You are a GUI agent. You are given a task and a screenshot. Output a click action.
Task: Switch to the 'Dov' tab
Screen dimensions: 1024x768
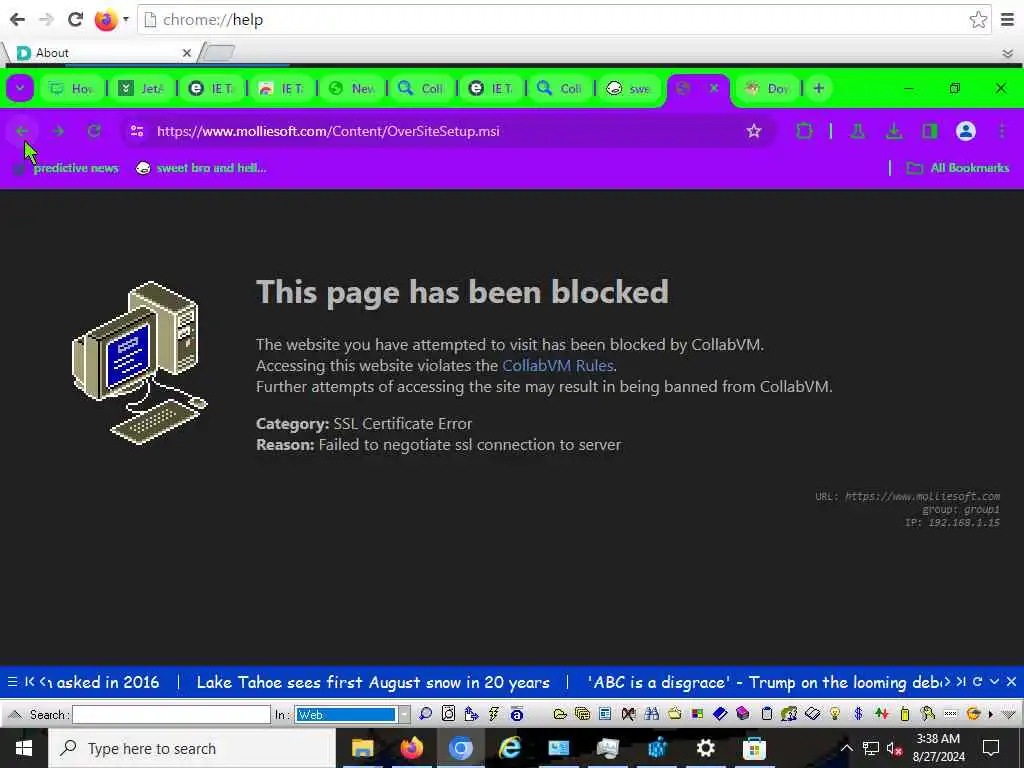tap(769, 89)
